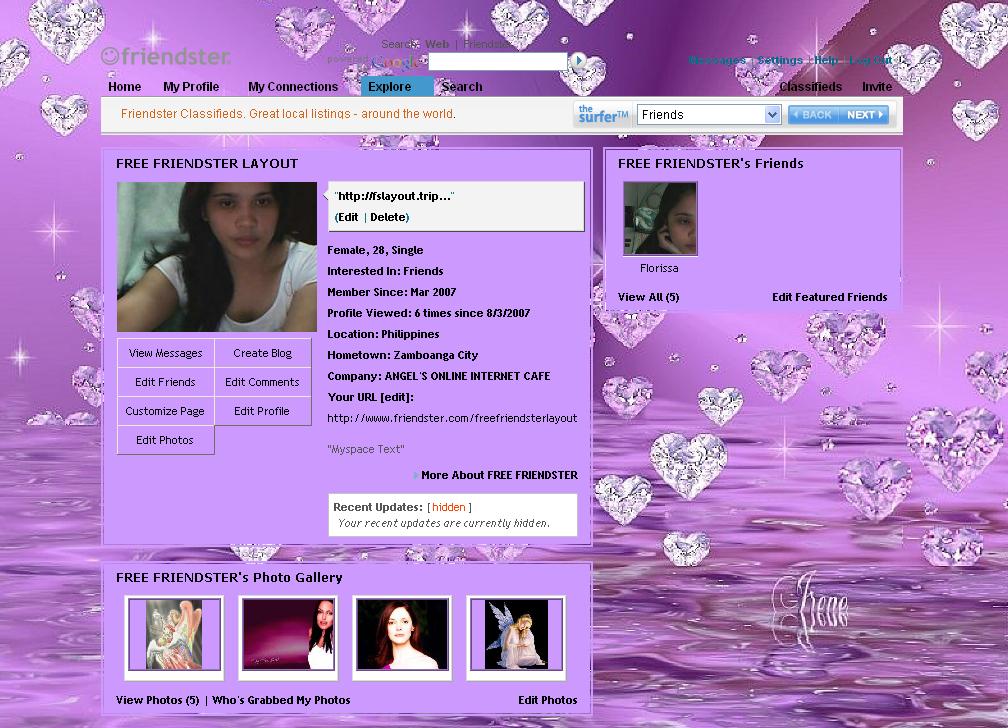The image size is (1008, 728).
Task: Open the freefriendsterlayout profile URL link
Action: tap(452, 418)
